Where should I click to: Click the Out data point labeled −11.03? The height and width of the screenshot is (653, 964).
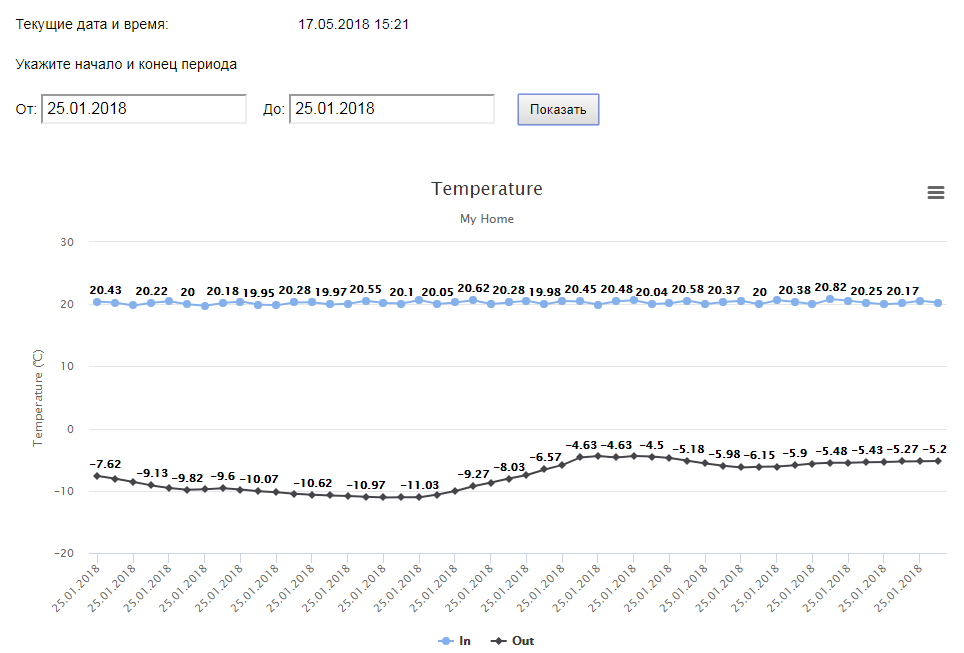[419, 497]
